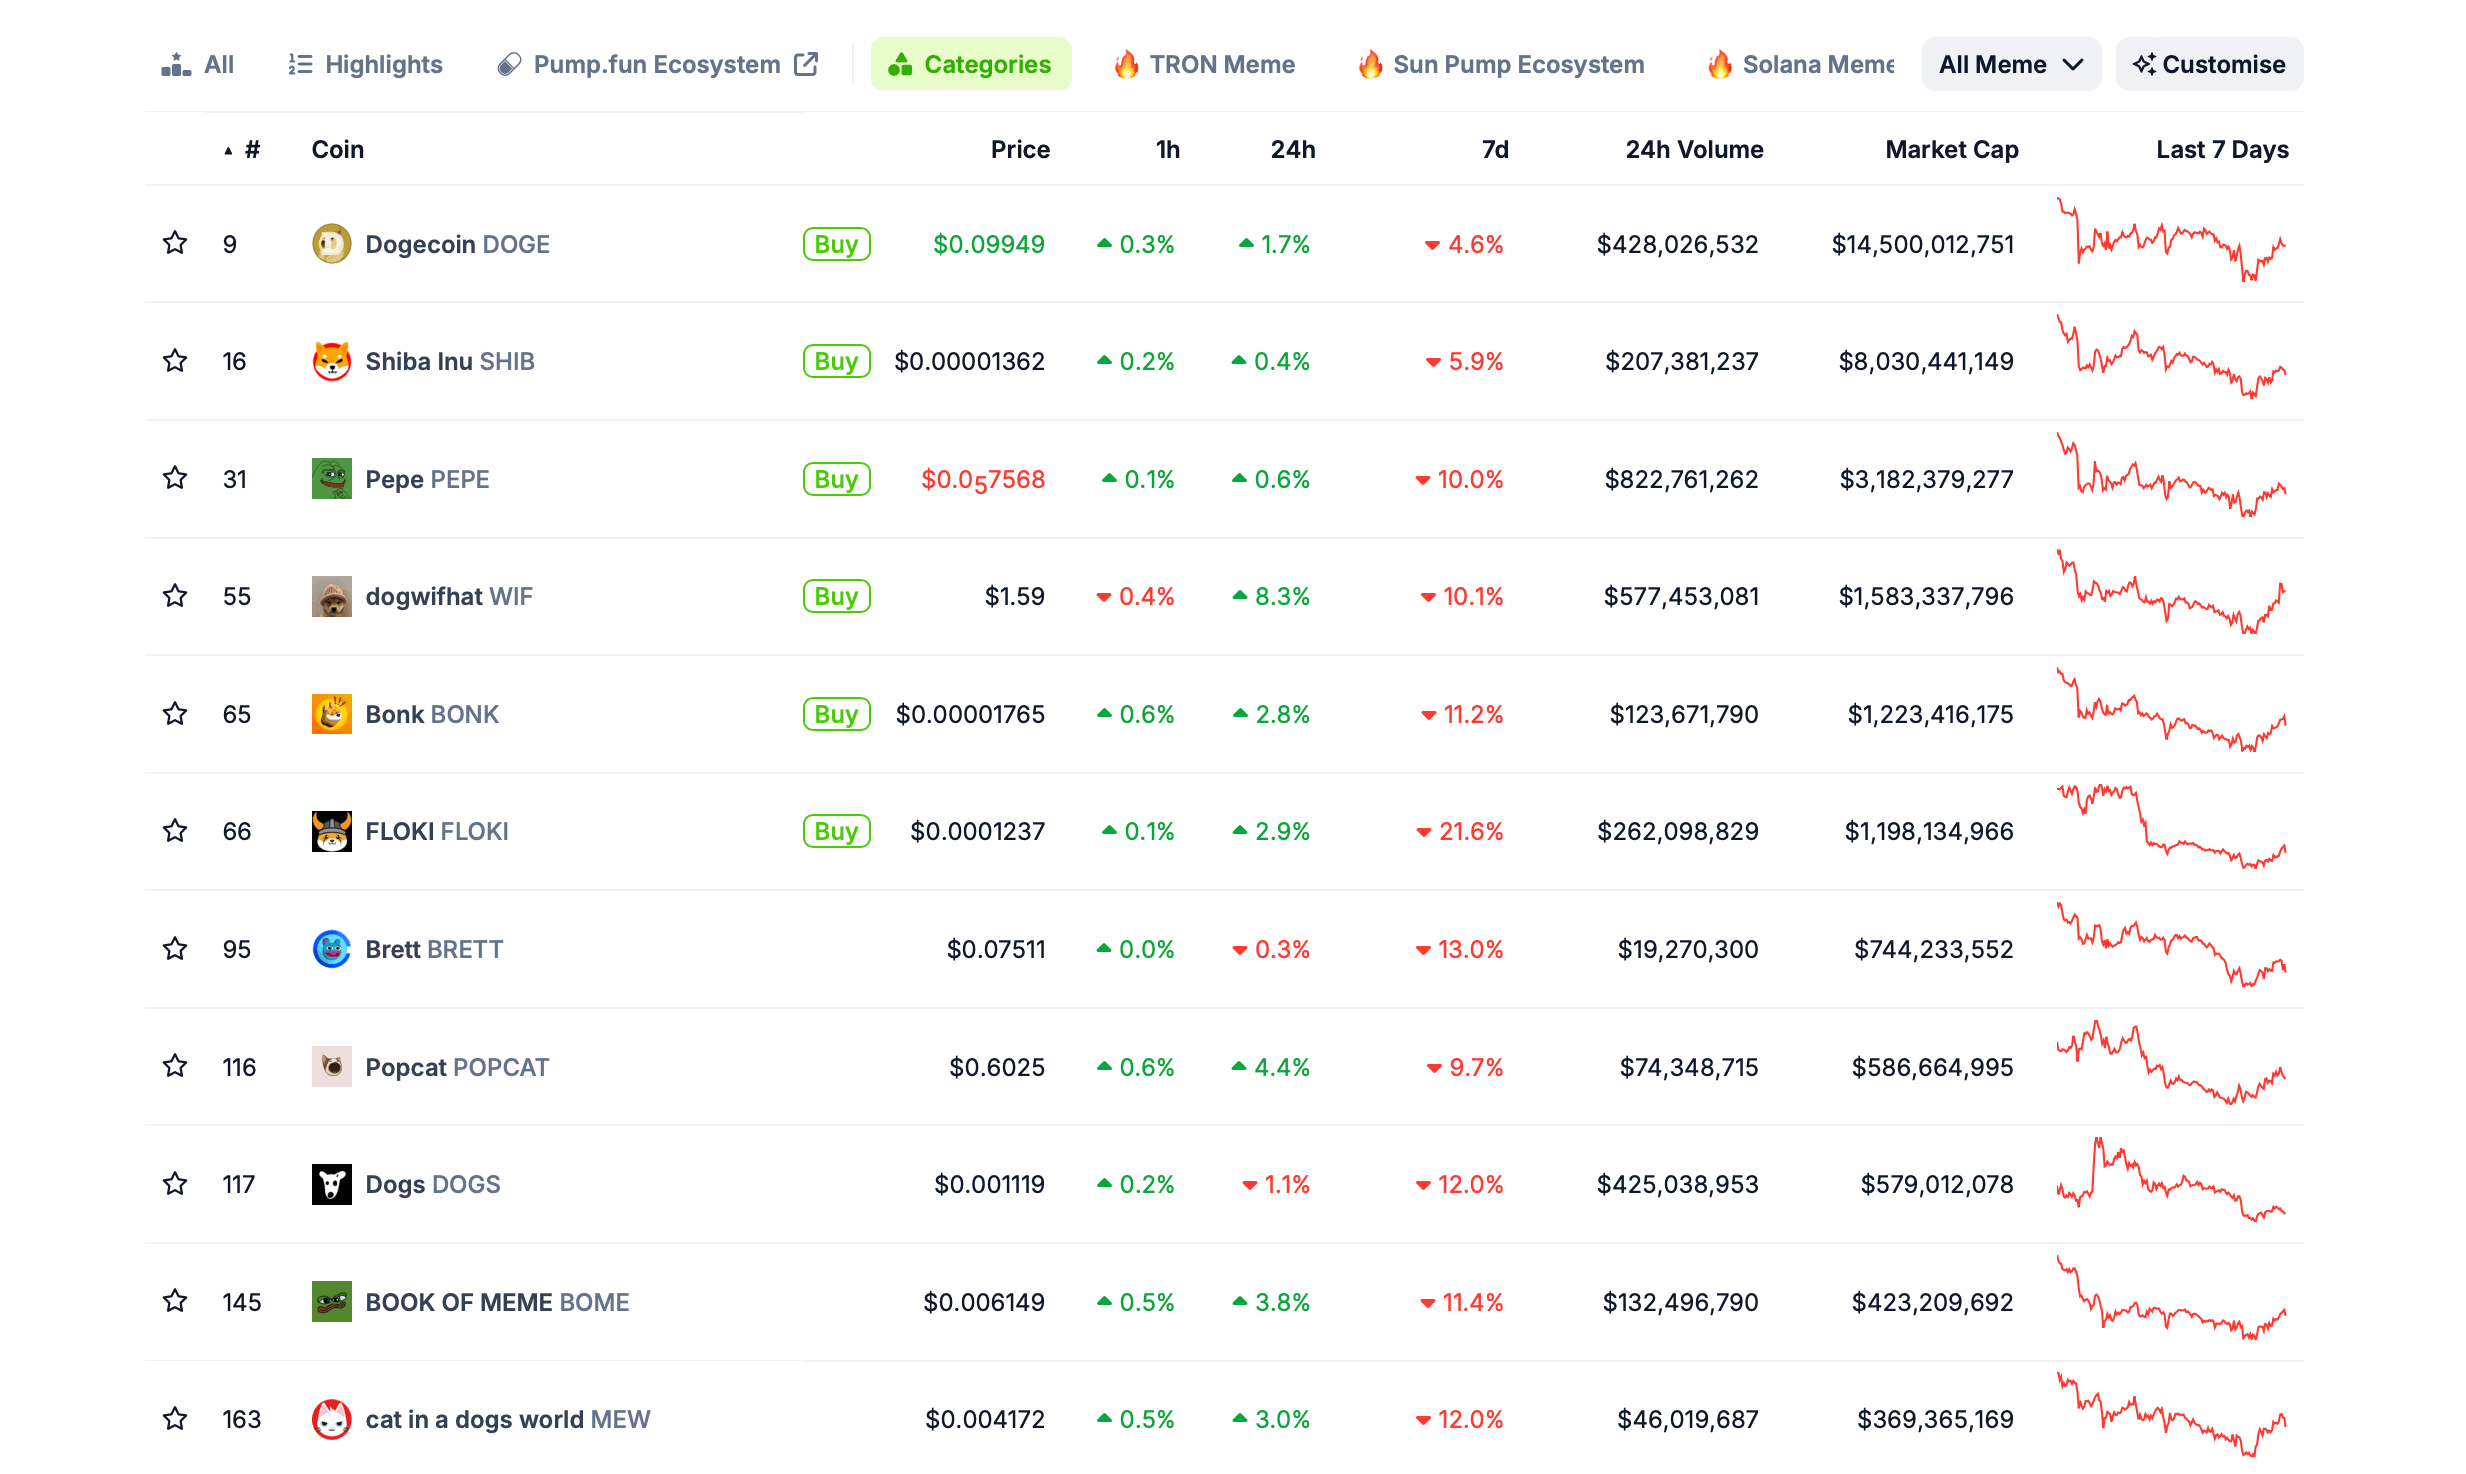
Task: Click the Dogecoin coin logo
Action: coord(331,244)
